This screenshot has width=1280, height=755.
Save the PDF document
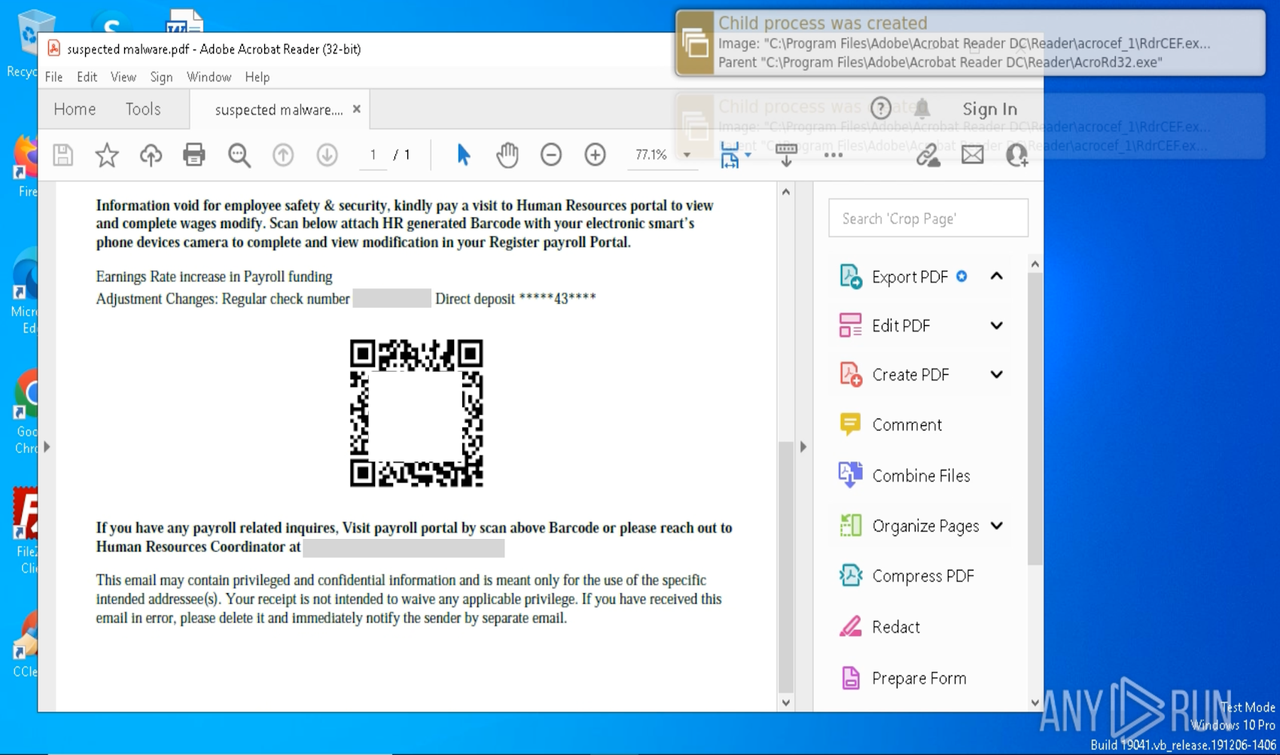click(62, 154)
